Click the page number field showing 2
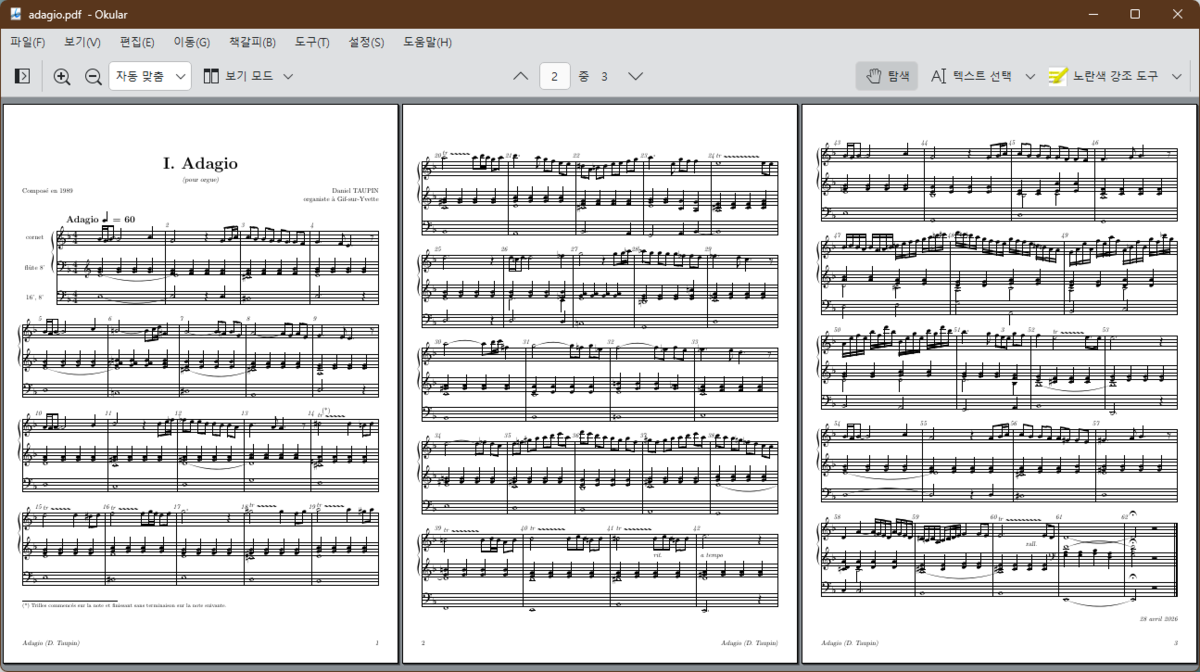1200x672 pixels. [555, 76]
